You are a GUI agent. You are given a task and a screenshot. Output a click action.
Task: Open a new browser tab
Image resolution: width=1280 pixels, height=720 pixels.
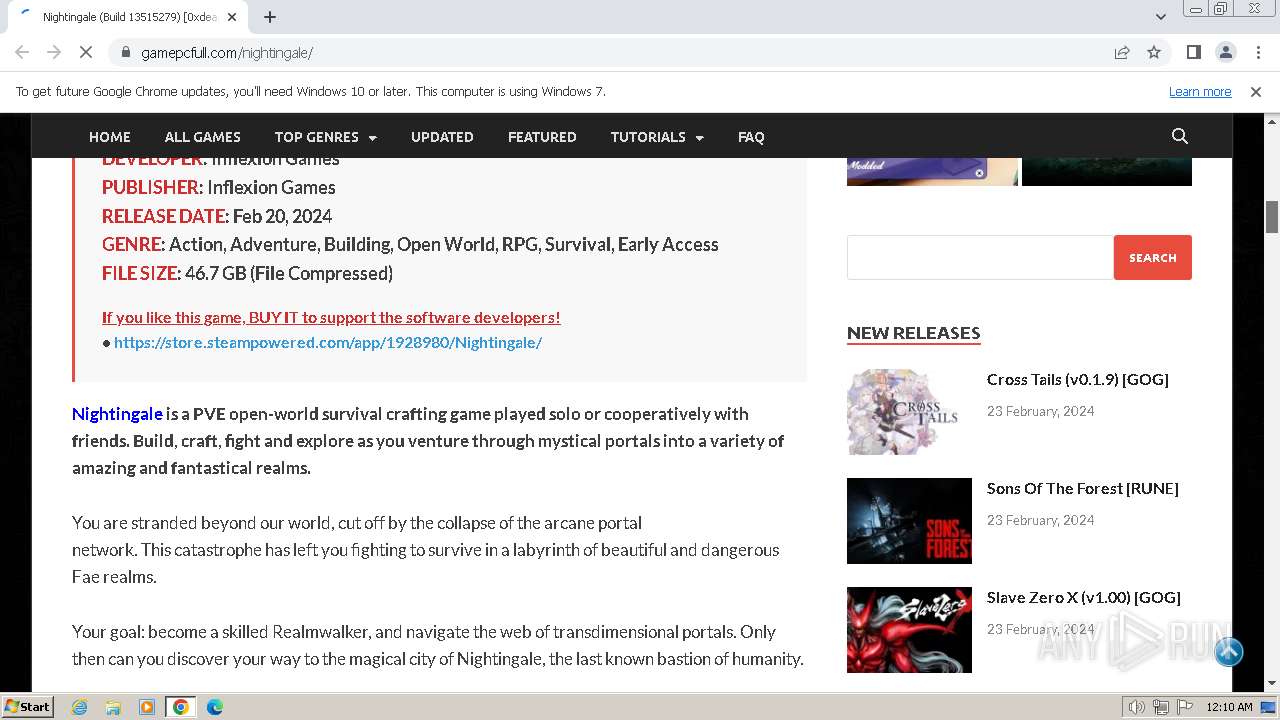pyautogui.click(x=270, y=17)
